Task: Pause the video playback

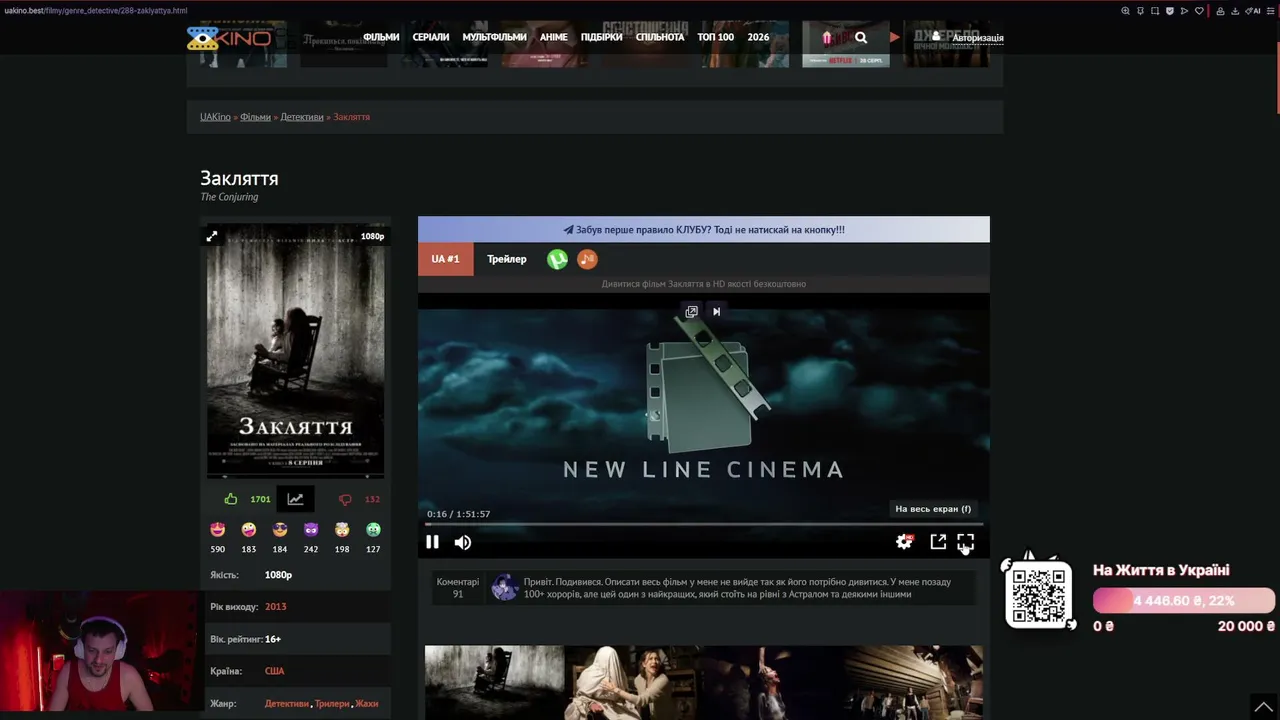Action: click(x=432, y=542)
